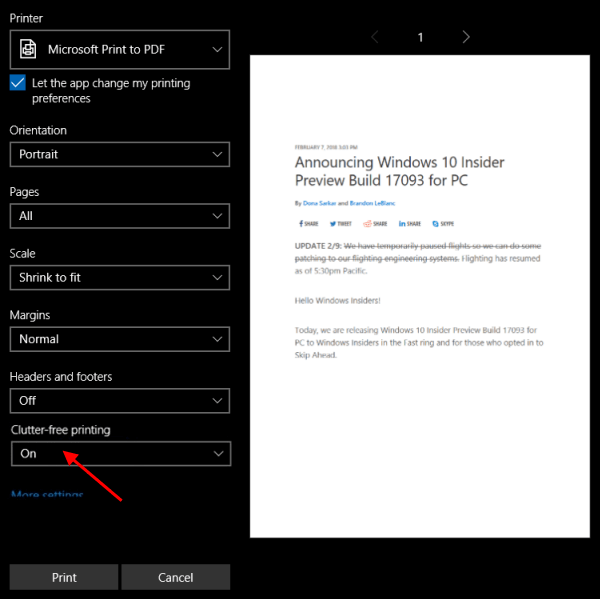600x599 pixels.
Task: Click the Scale label
Action: tap(23, 253)
